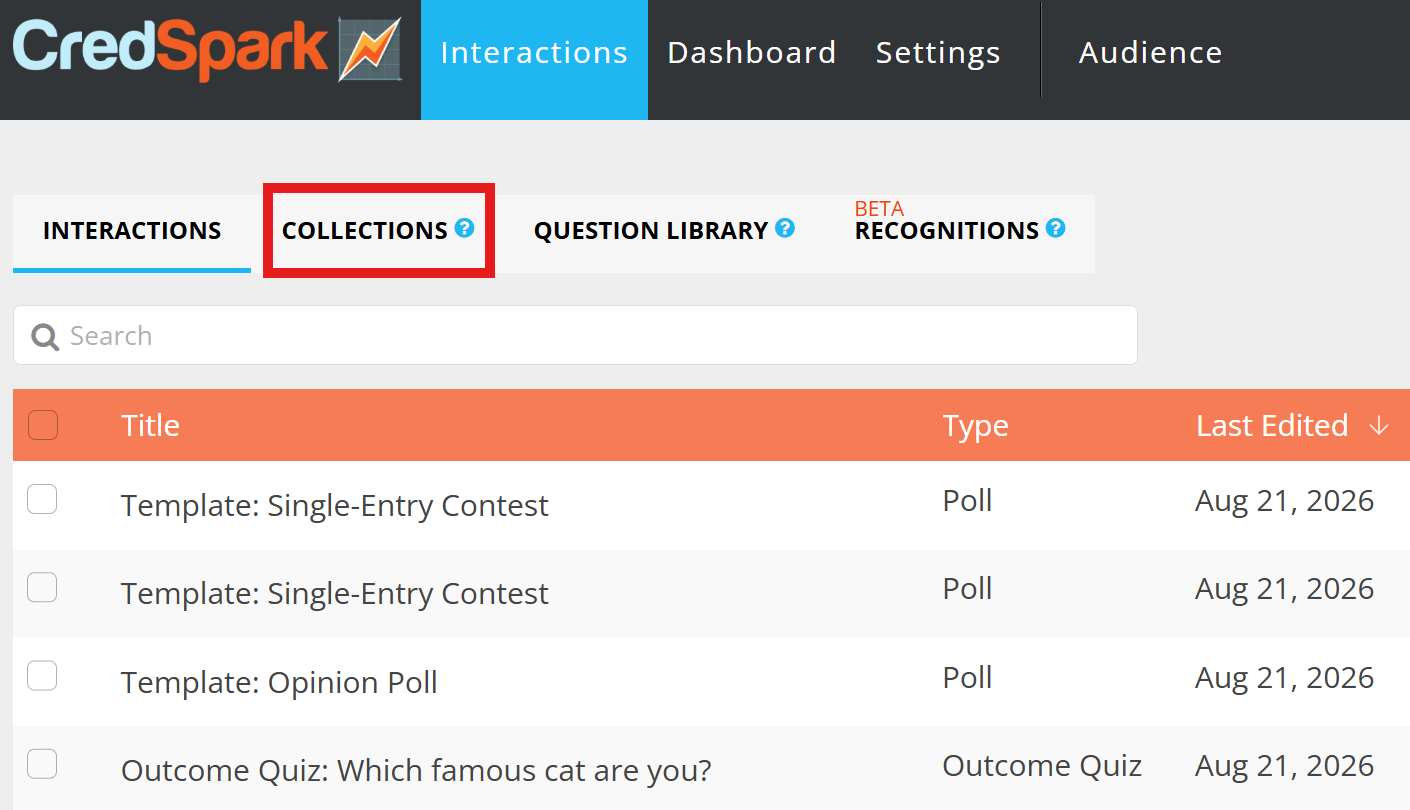Open the Question Library tab
The image size is (1410, 810).
651,231
